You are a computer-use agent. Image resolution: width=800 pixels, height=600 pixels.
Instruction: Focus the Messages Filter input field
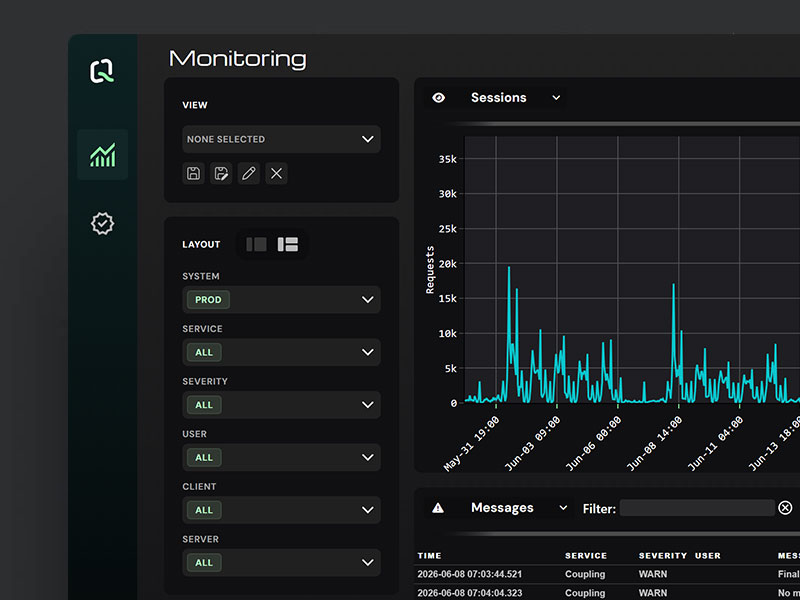coord(697,508)
